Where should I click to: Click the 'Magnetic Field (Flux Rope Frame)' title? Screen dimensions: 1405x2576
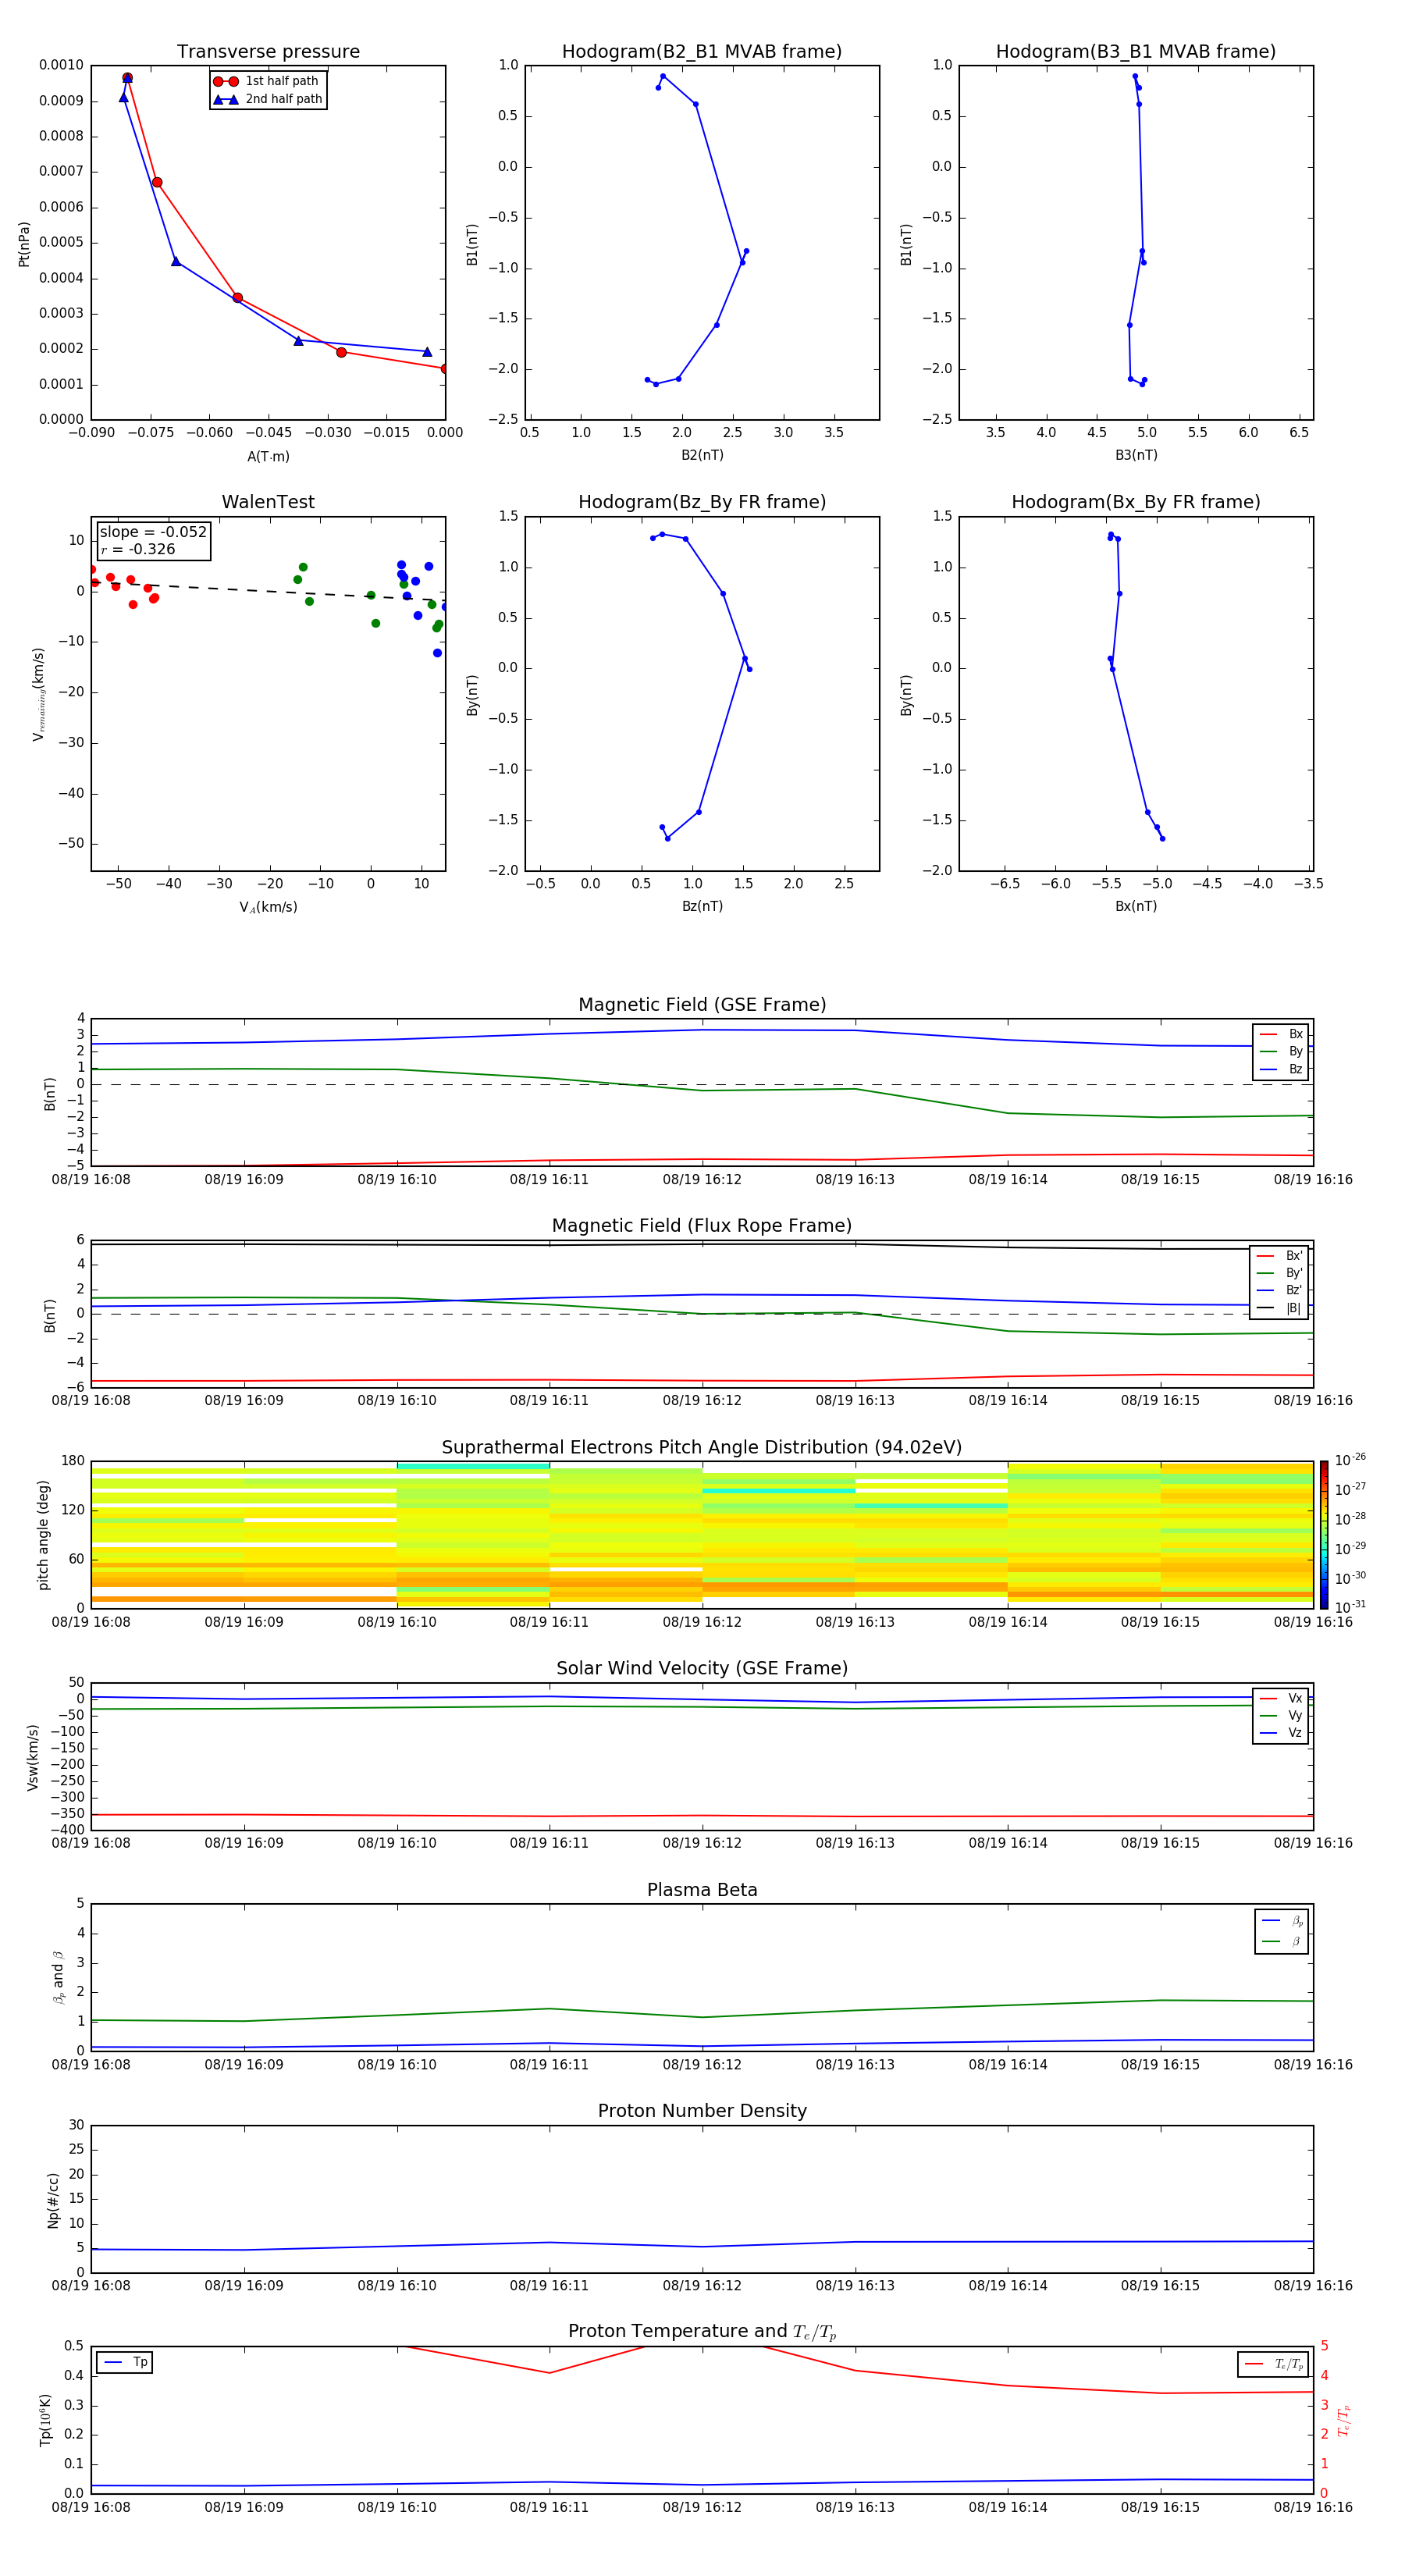(702, 1226)
